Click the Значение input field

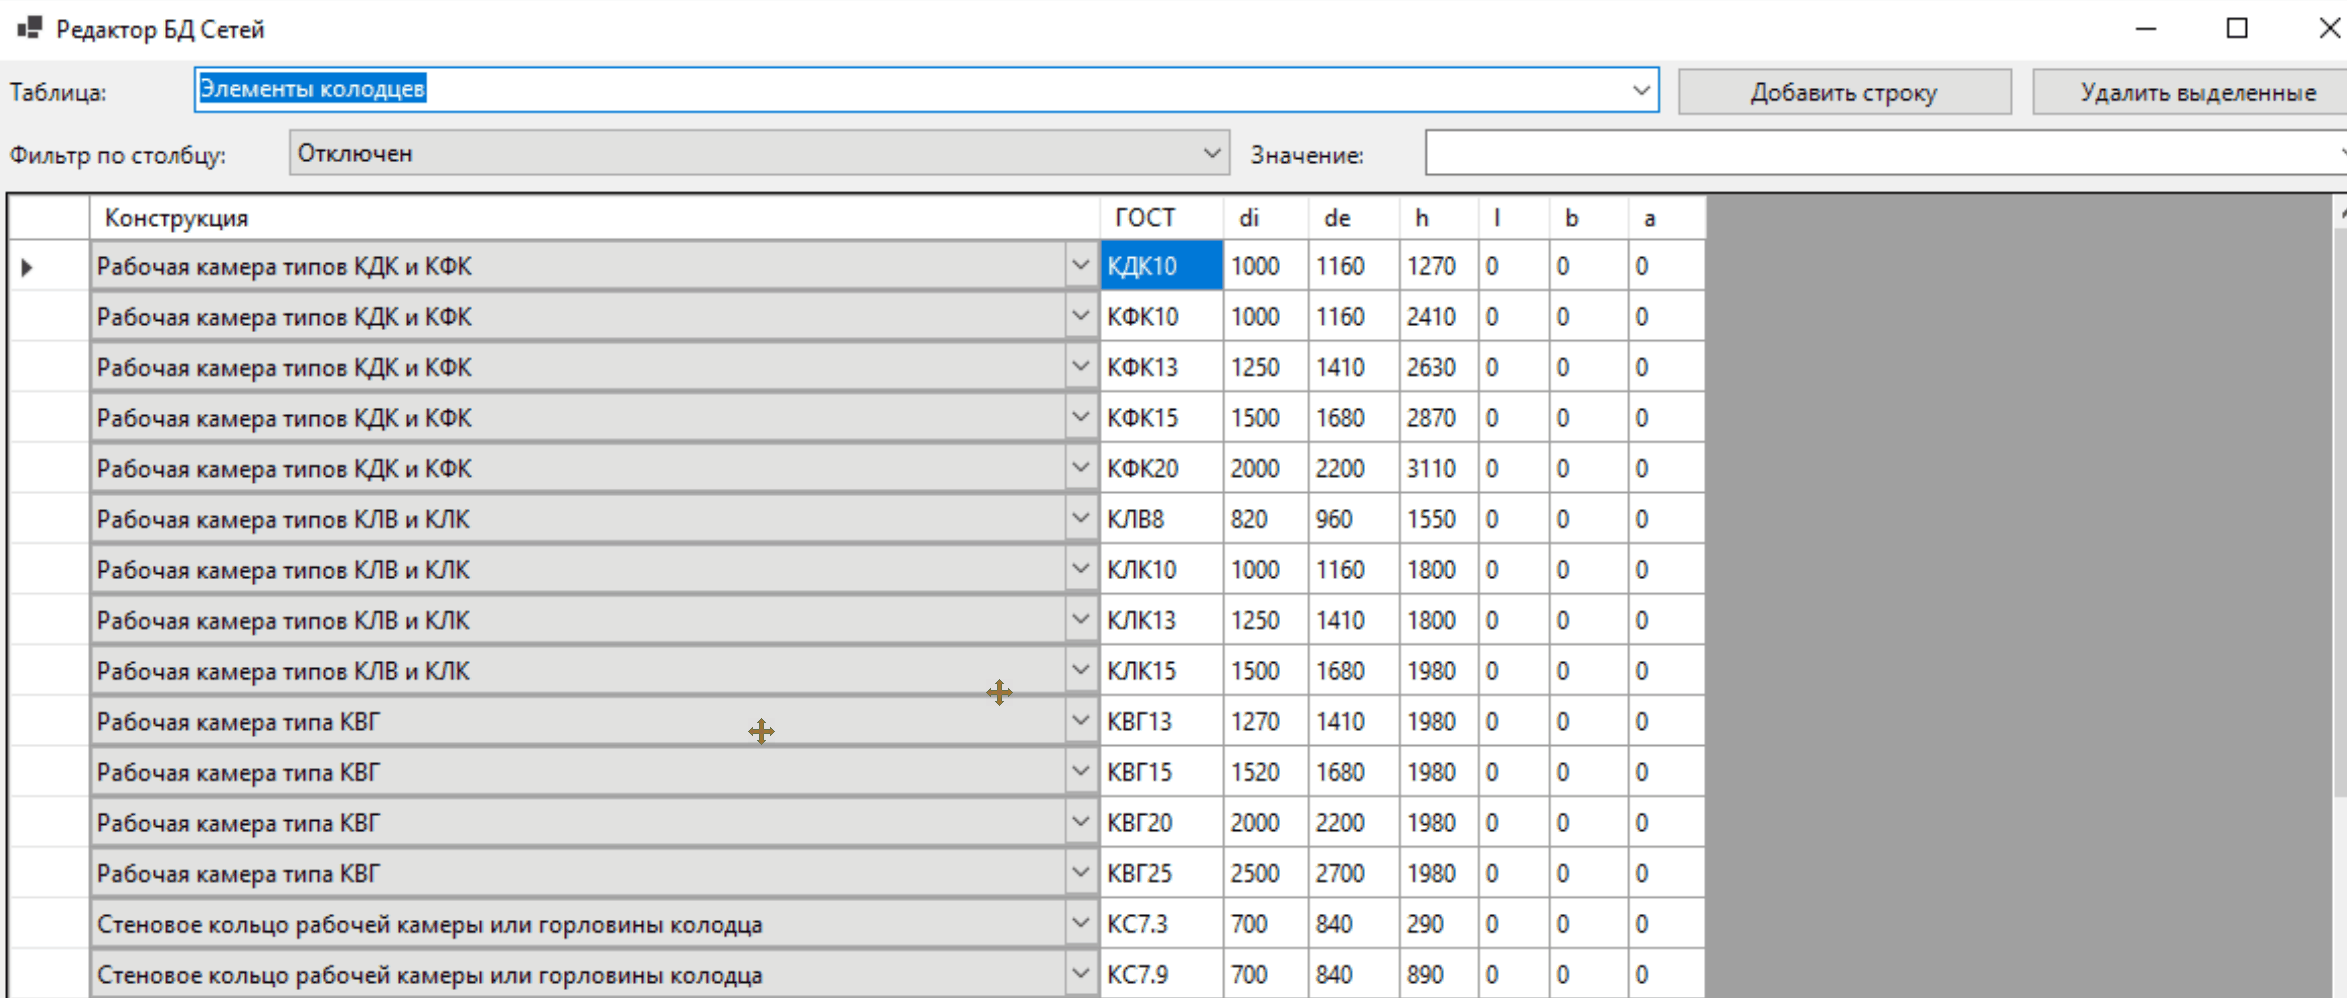pyautogui.click(x=1880, y=154)
